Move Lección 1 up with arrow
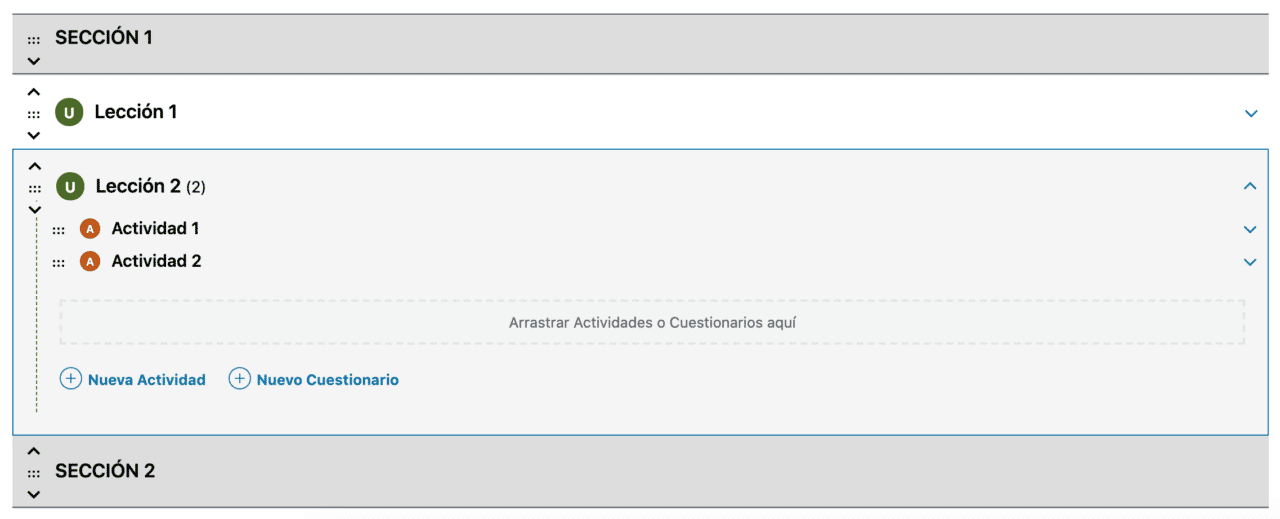Image resolution: width=1280 pixels, height=519 pixels. [x=34, y=92]
